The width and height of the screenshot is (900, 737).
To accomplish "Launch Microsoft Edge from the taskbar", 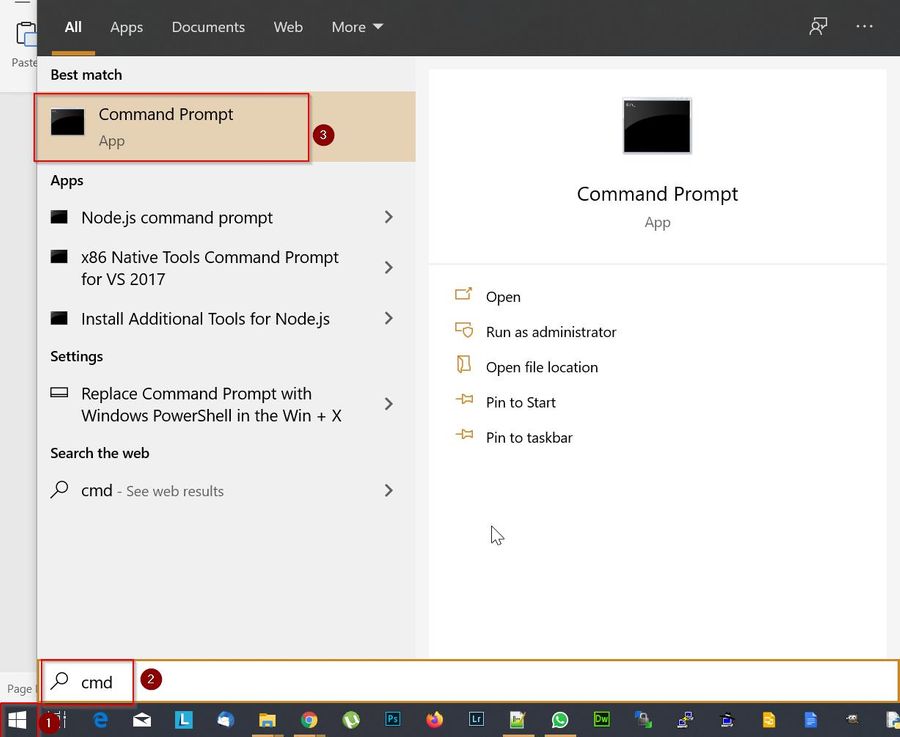I will pyautogui.click(x=101, y=719).
